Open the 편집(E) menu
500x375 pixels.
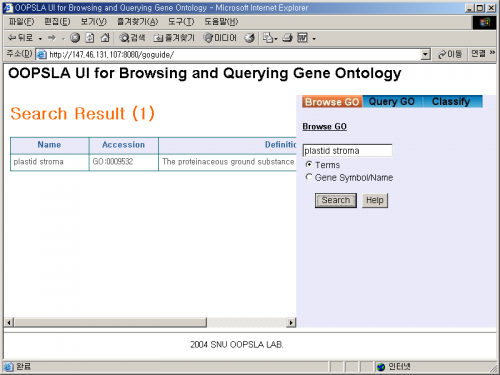(x=57, y=22)
